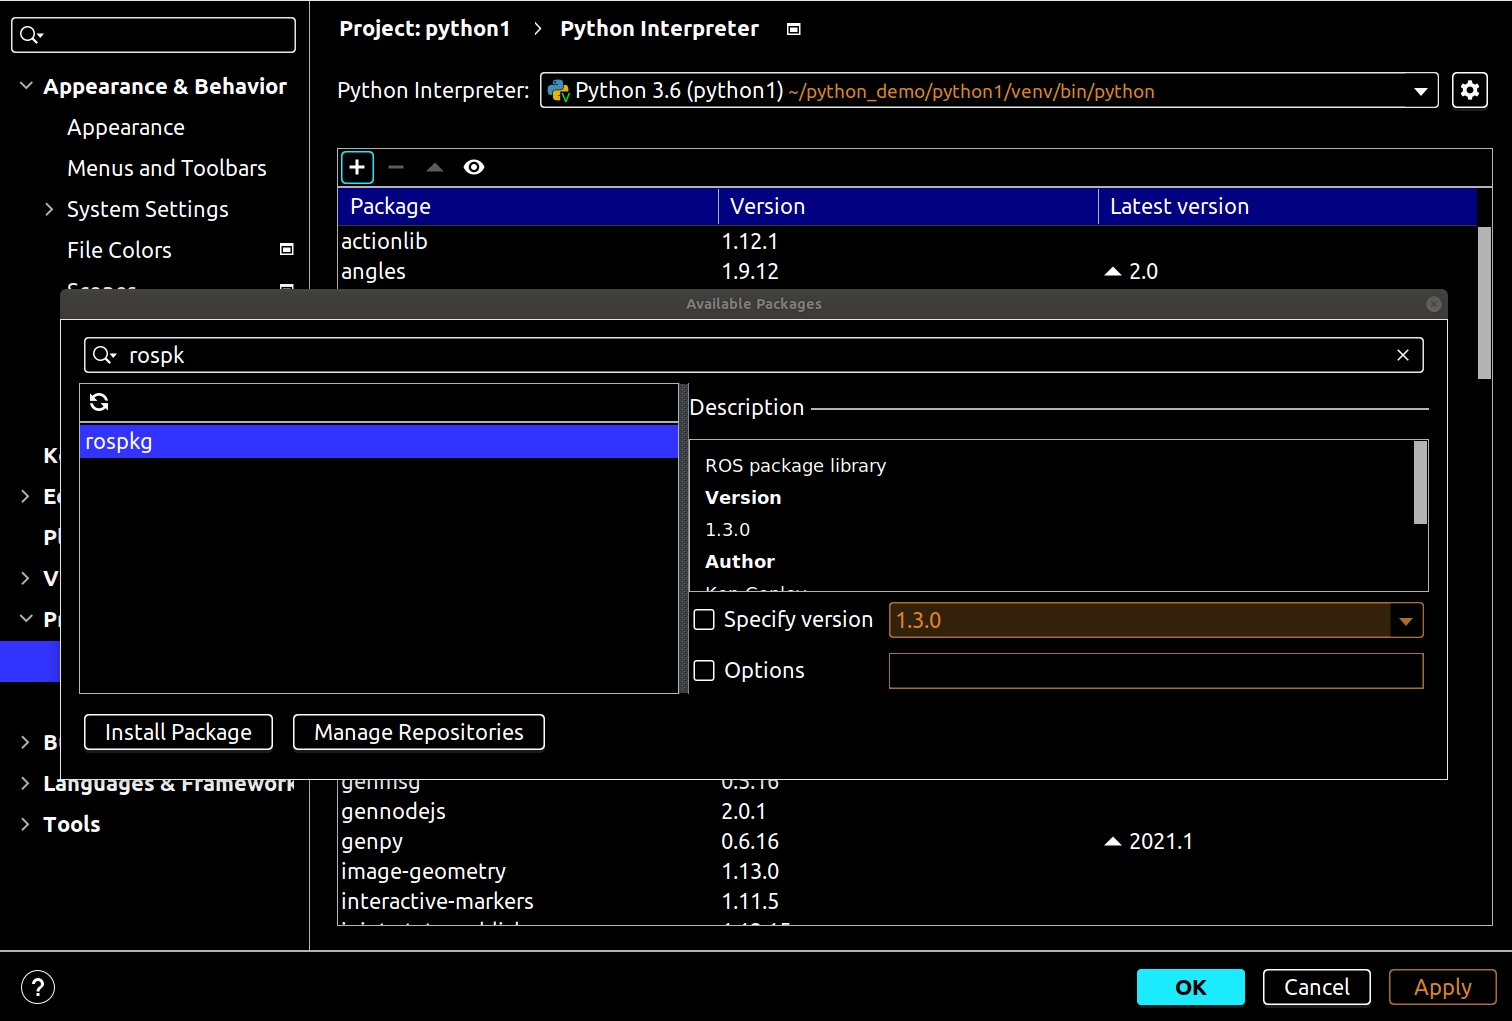Screen dimensions: 1512x1021
Task: Sort by the Package column header
Action: click(528, 206)
